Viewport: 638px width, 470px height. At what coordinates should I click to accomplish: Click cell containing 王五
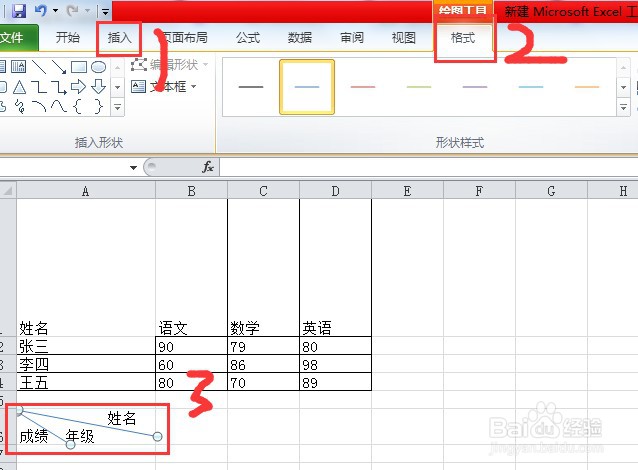coord(86,381)
